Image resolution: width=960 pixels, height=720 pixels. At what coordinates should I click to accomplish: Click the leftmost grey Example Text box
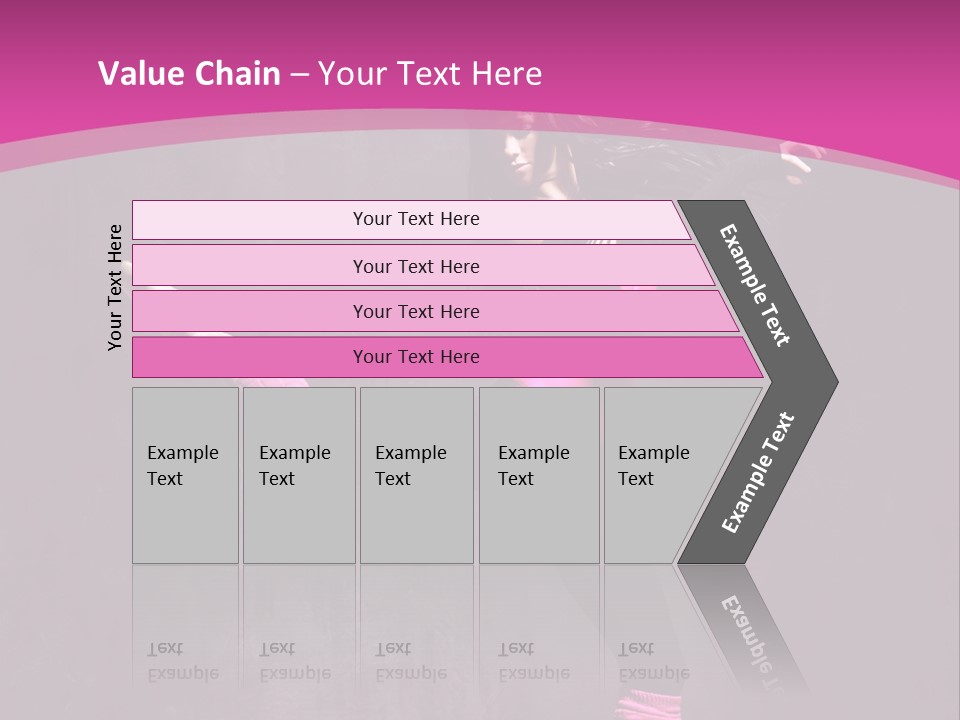(185, 475)
